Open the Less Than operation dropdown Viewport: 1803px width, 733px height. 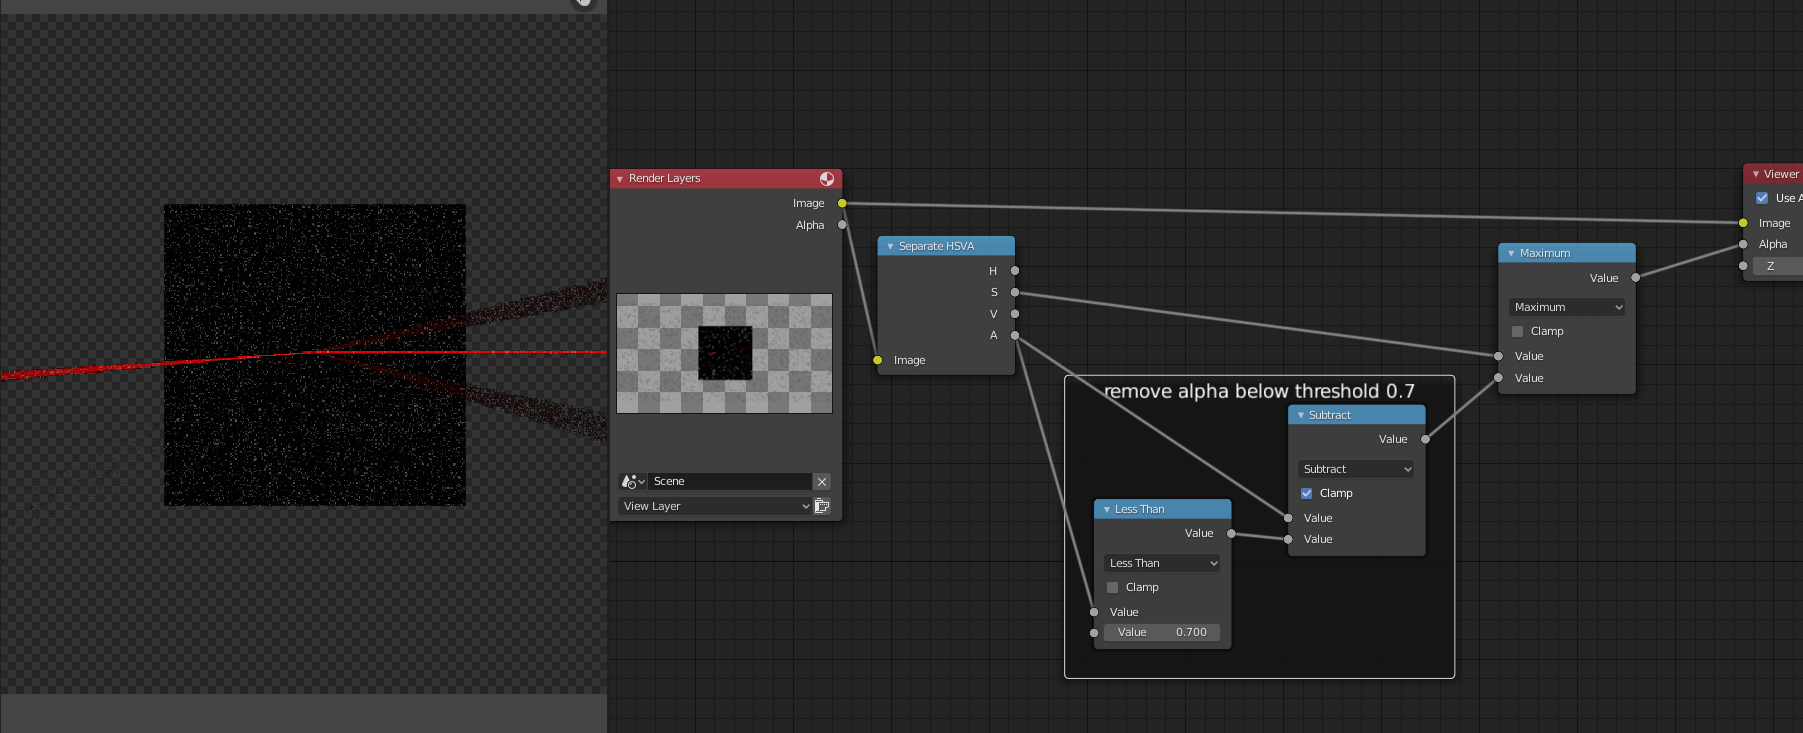tap(1162, 563)
